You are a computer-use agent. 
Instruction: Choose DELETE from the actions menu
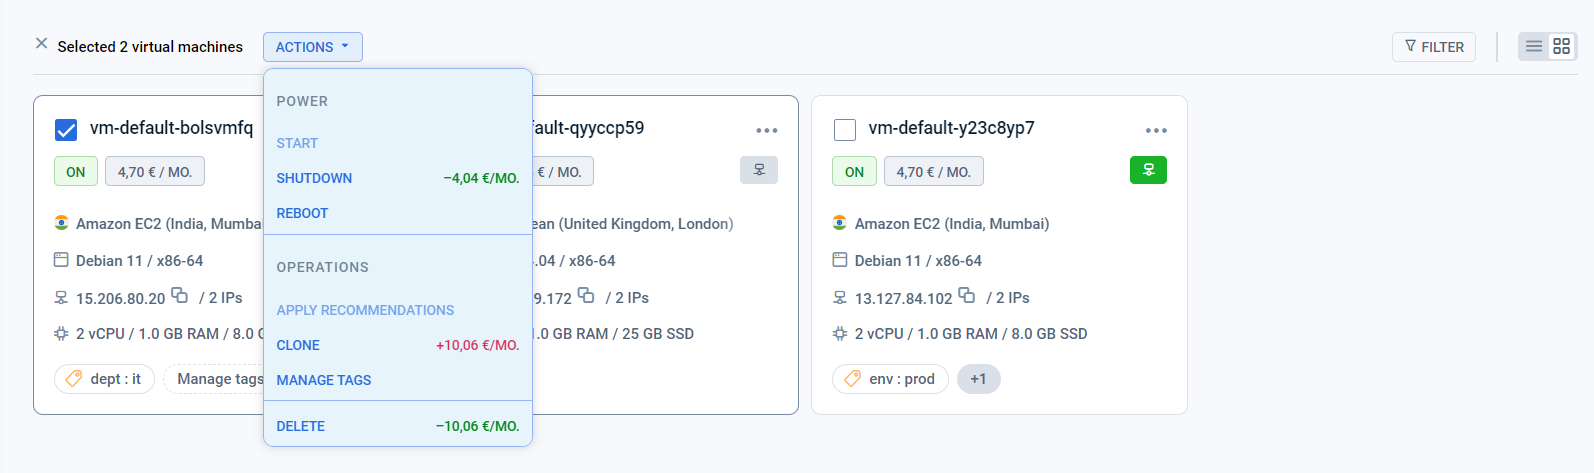click(398, 426)
